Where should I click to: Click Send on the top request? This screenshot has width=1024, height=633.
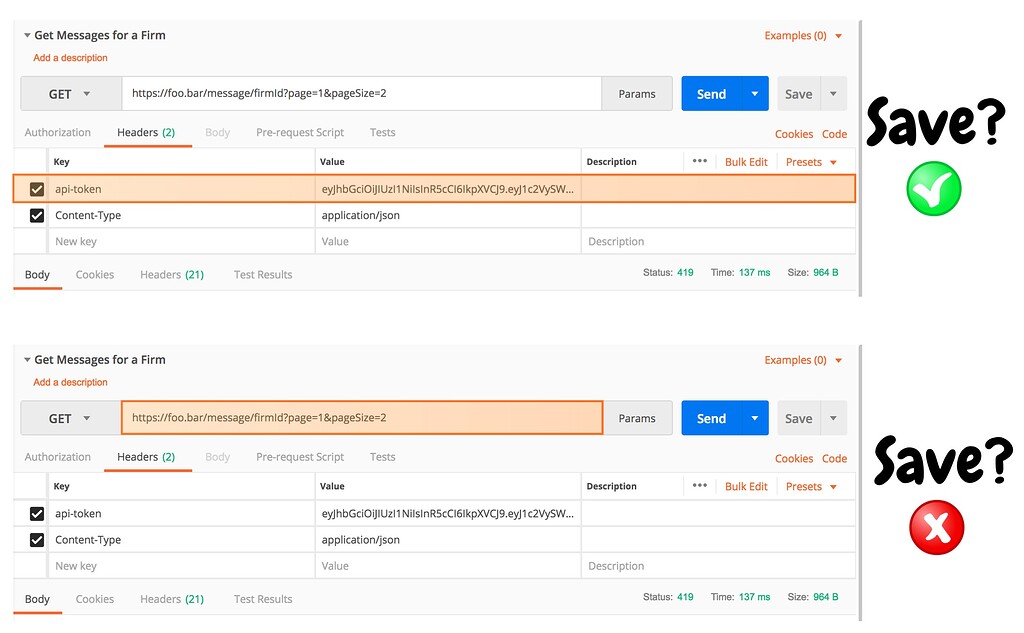pyautogui.click(x=711, y=93)
